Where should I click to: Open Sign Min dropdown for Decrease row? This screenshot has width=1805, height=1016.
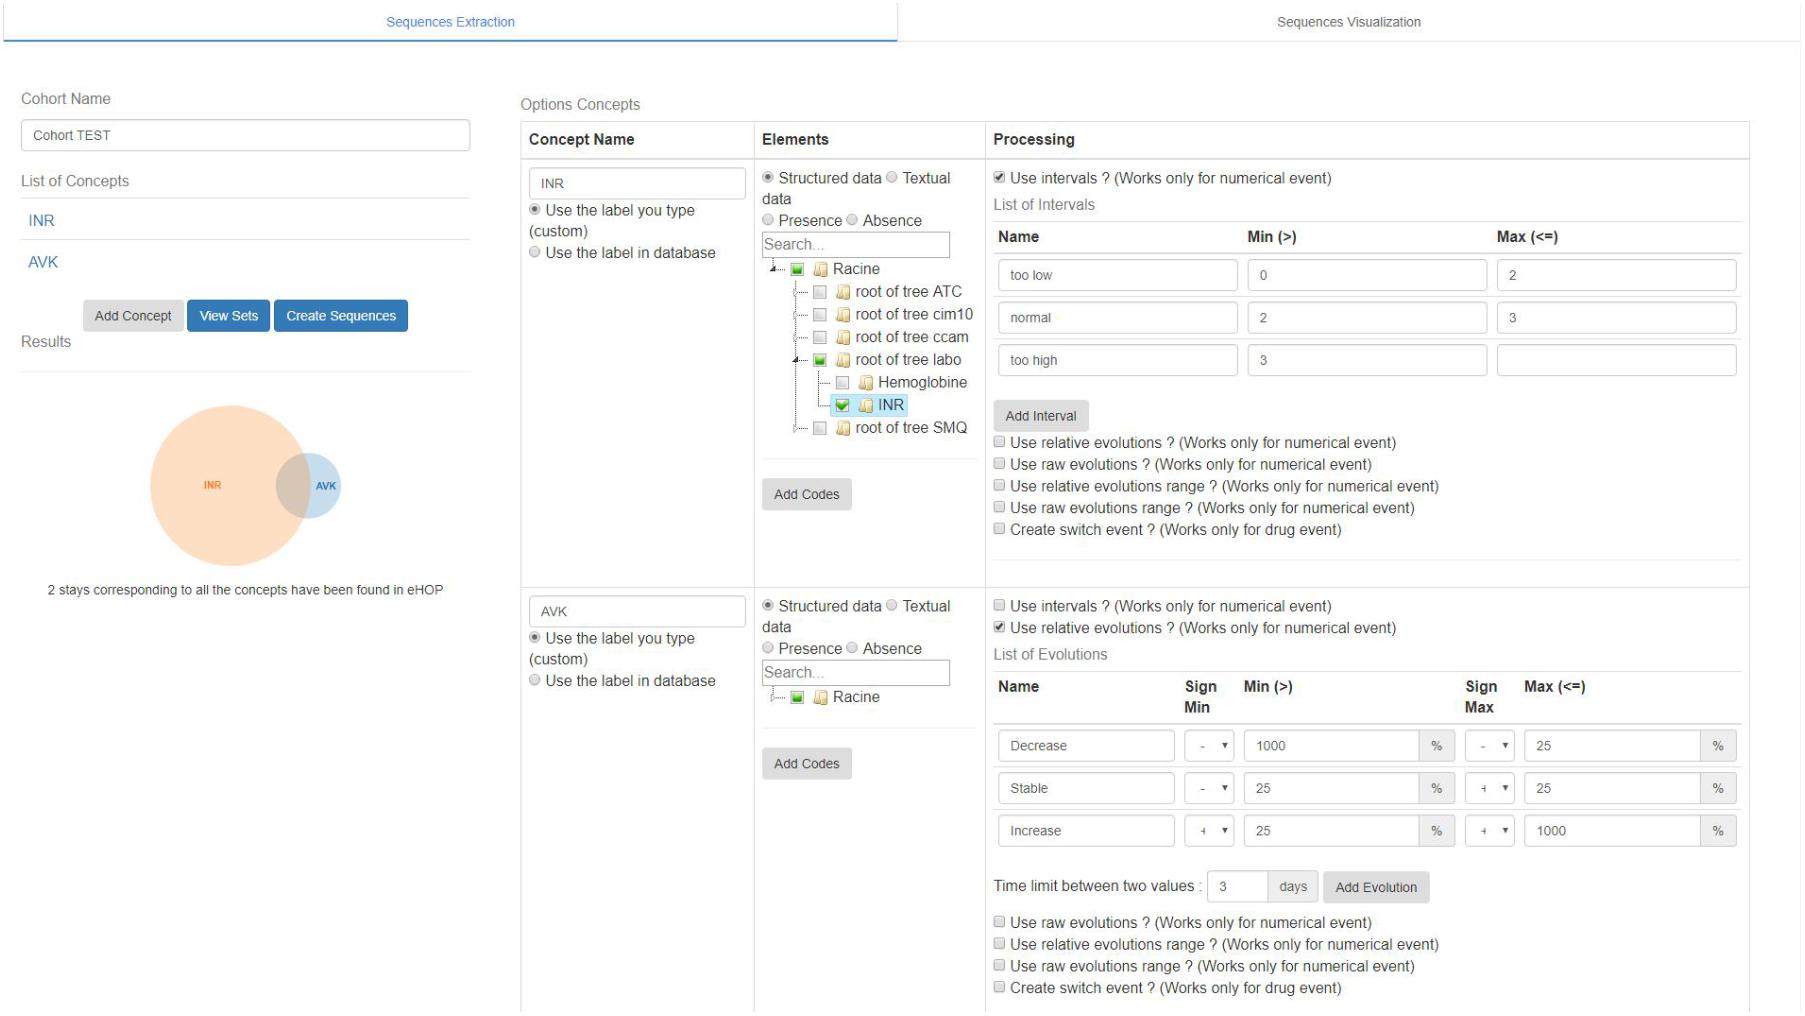pos(1209,746)
